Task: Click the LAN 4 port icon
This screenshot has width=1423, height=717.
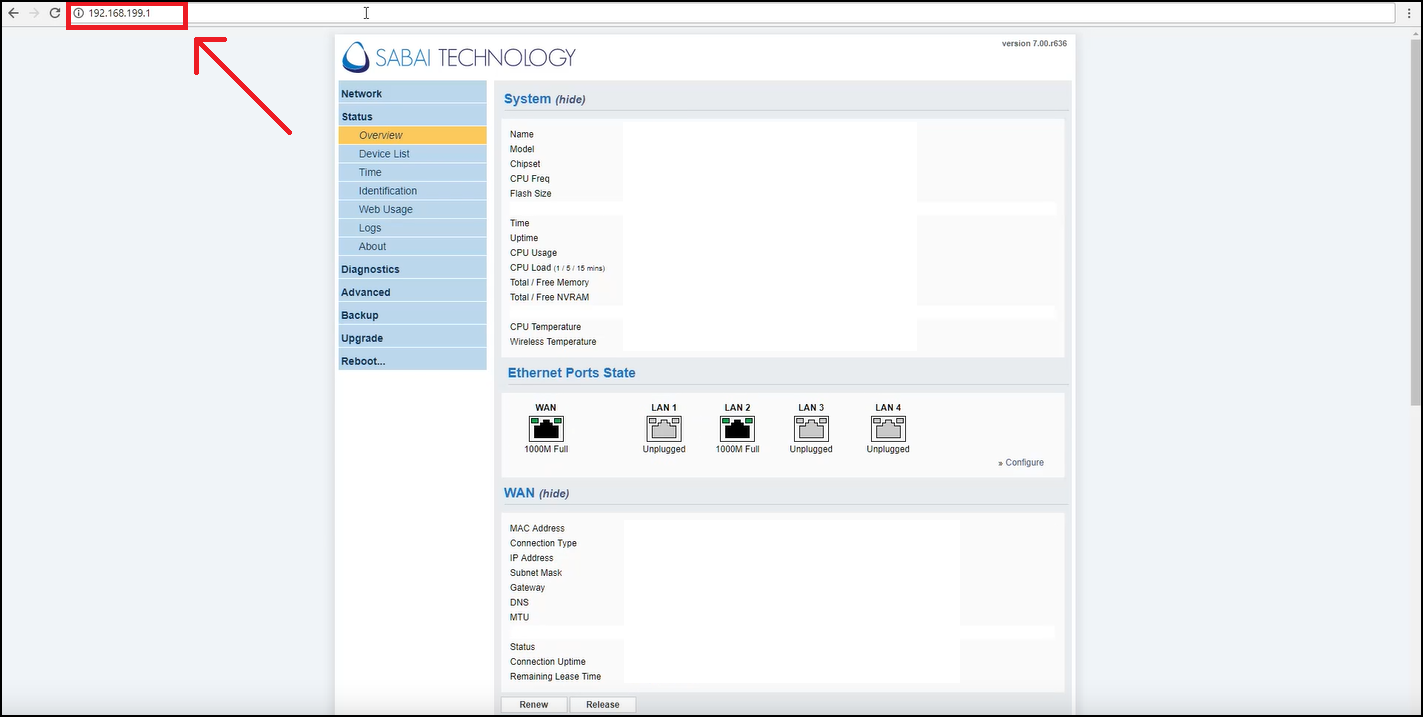Action: click(888, 429)
